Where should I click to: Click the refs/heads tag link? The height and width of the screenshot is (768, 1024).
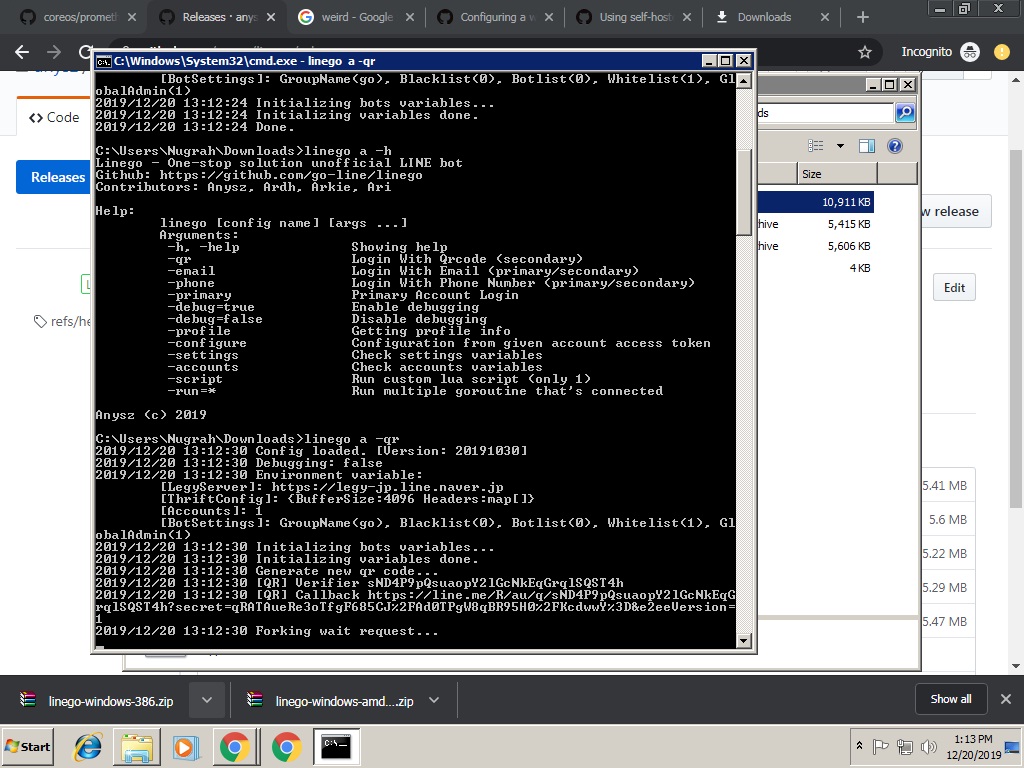[63, 321]
